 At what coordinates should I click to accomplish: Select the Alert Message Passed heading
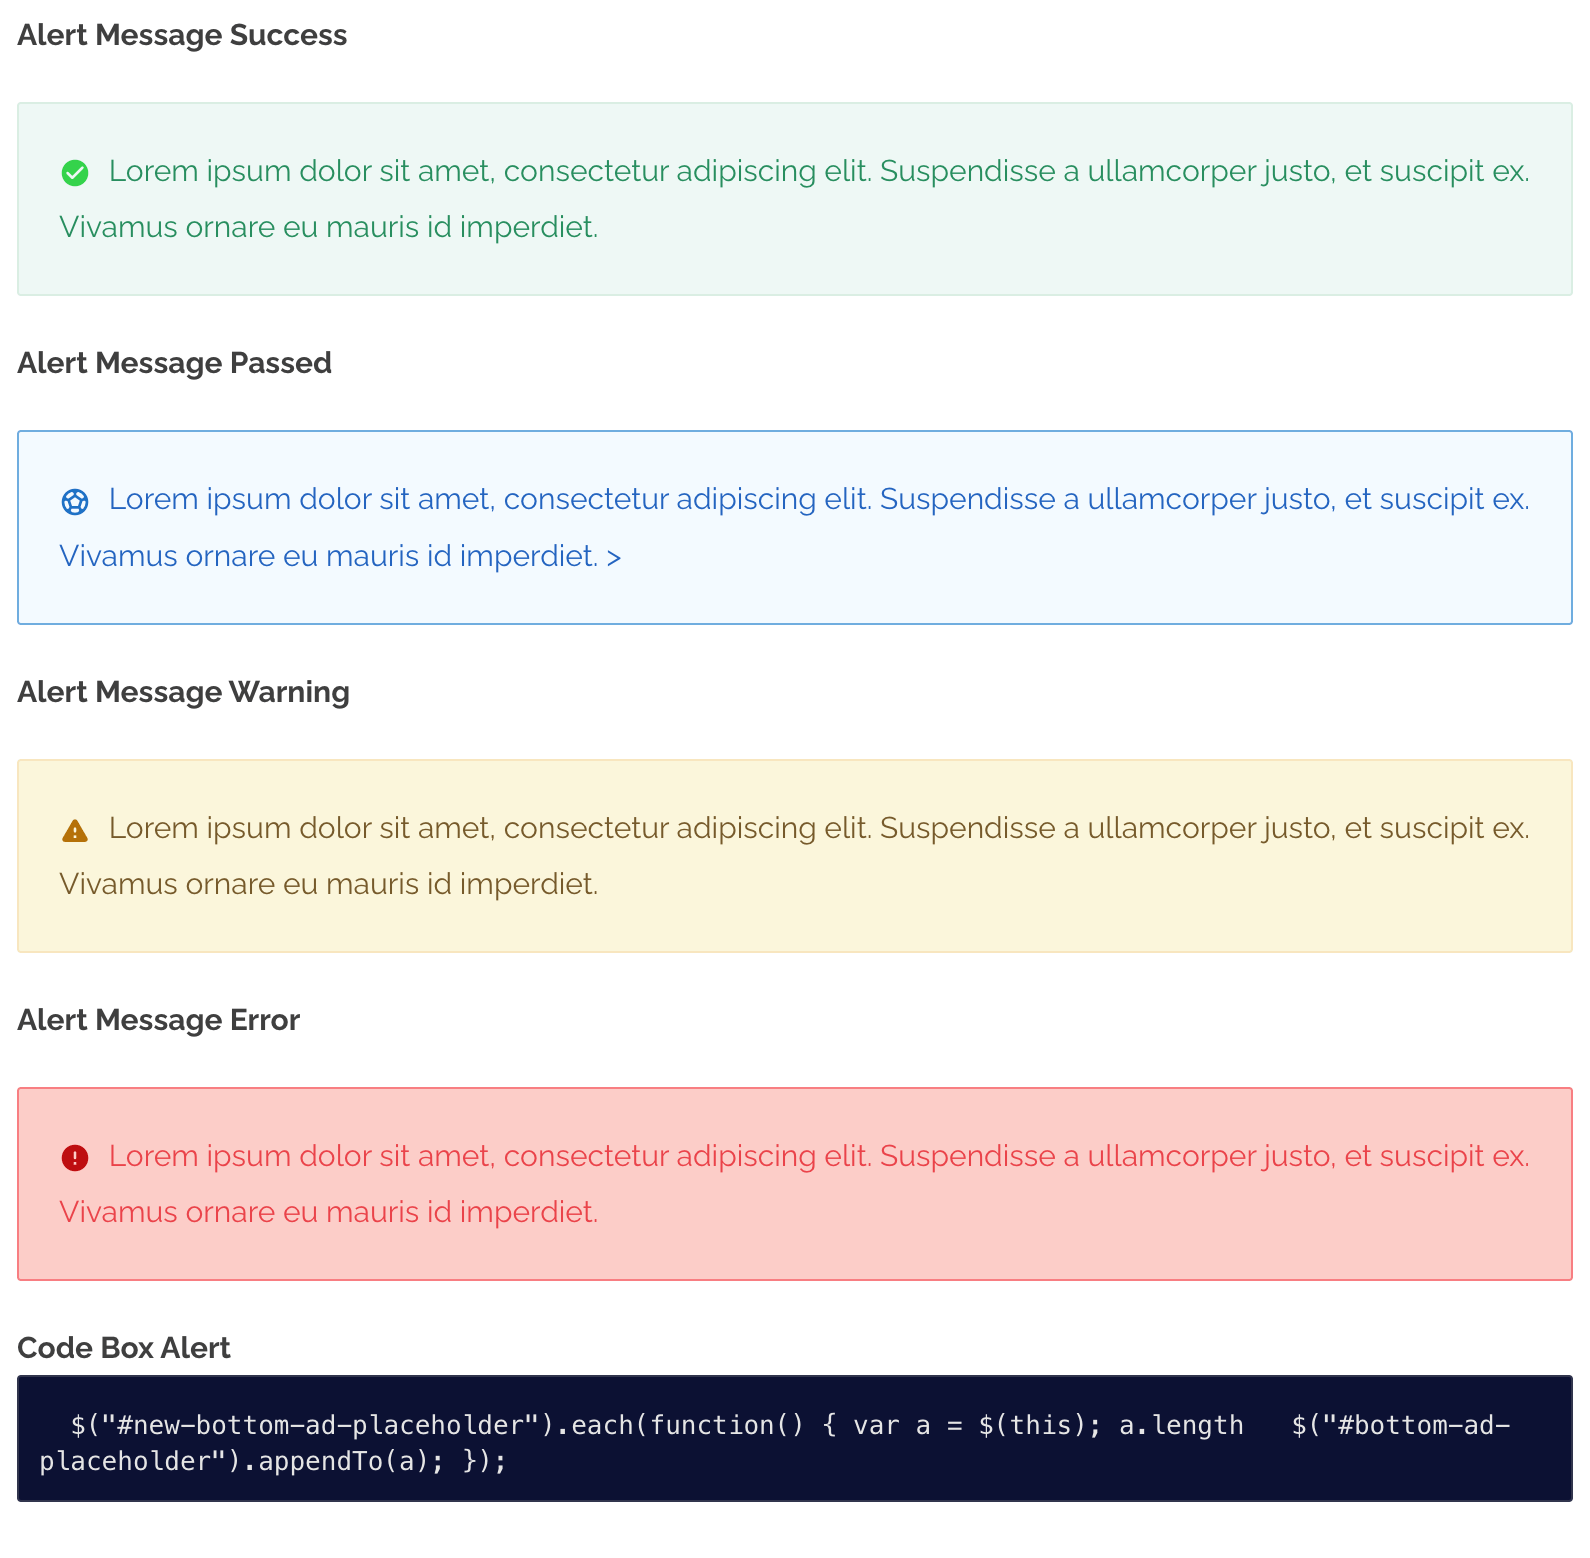(x=174, y=363)
